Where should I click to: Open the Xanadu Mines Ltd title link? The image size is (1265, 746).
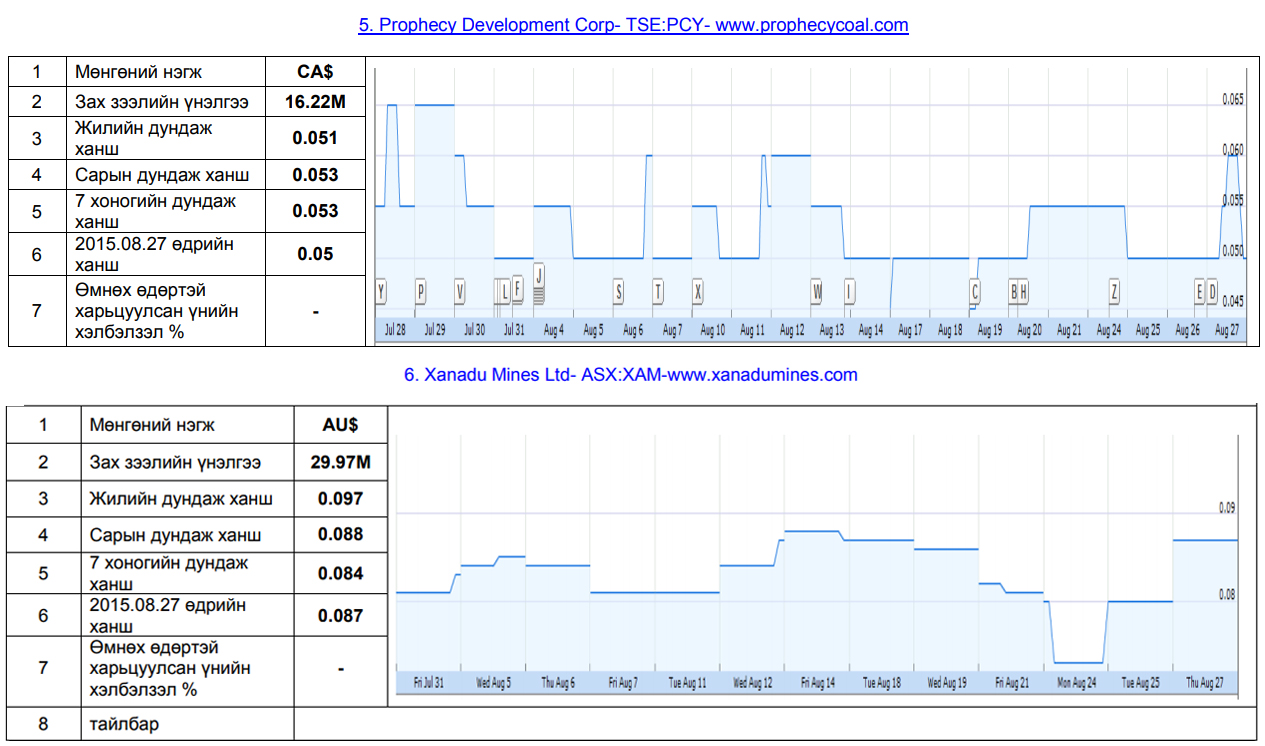631,375
